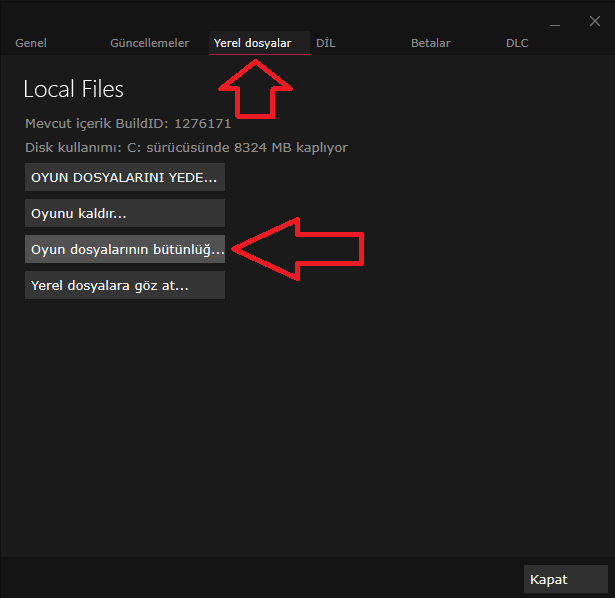The width and height of the screenshot is (615, 598).
Task: Browse files with Yerel dosyalara göz at...
Action: pyautogui.click(x=124, y=285)
